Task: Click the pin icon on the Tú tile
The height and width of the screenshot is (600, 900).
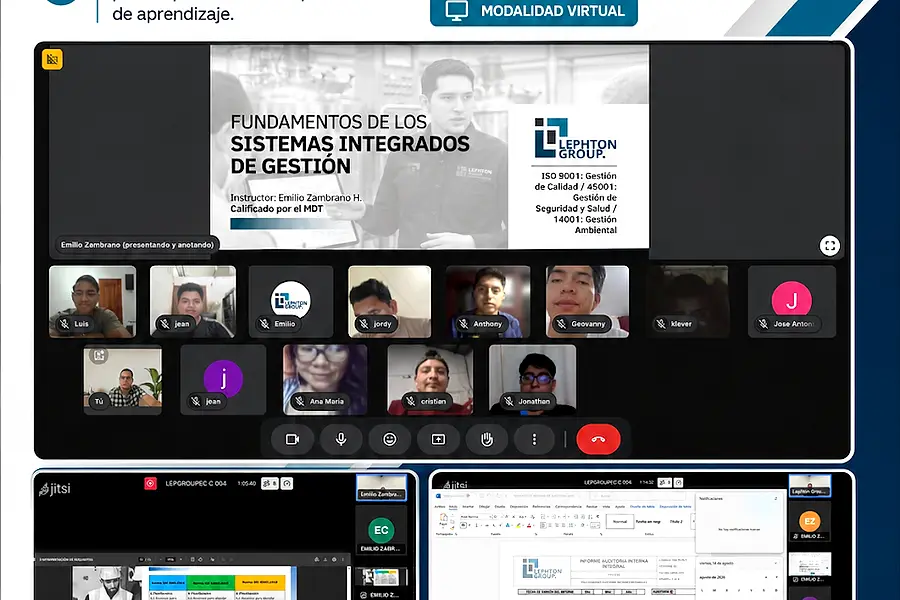Action: pyautogui.click(x=99, y=355)
